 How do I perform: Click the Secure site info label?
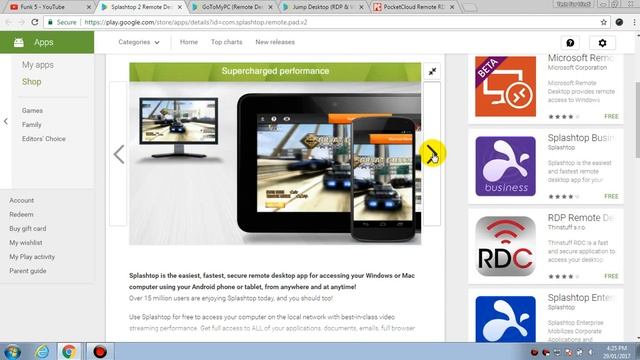pos(62,22)
